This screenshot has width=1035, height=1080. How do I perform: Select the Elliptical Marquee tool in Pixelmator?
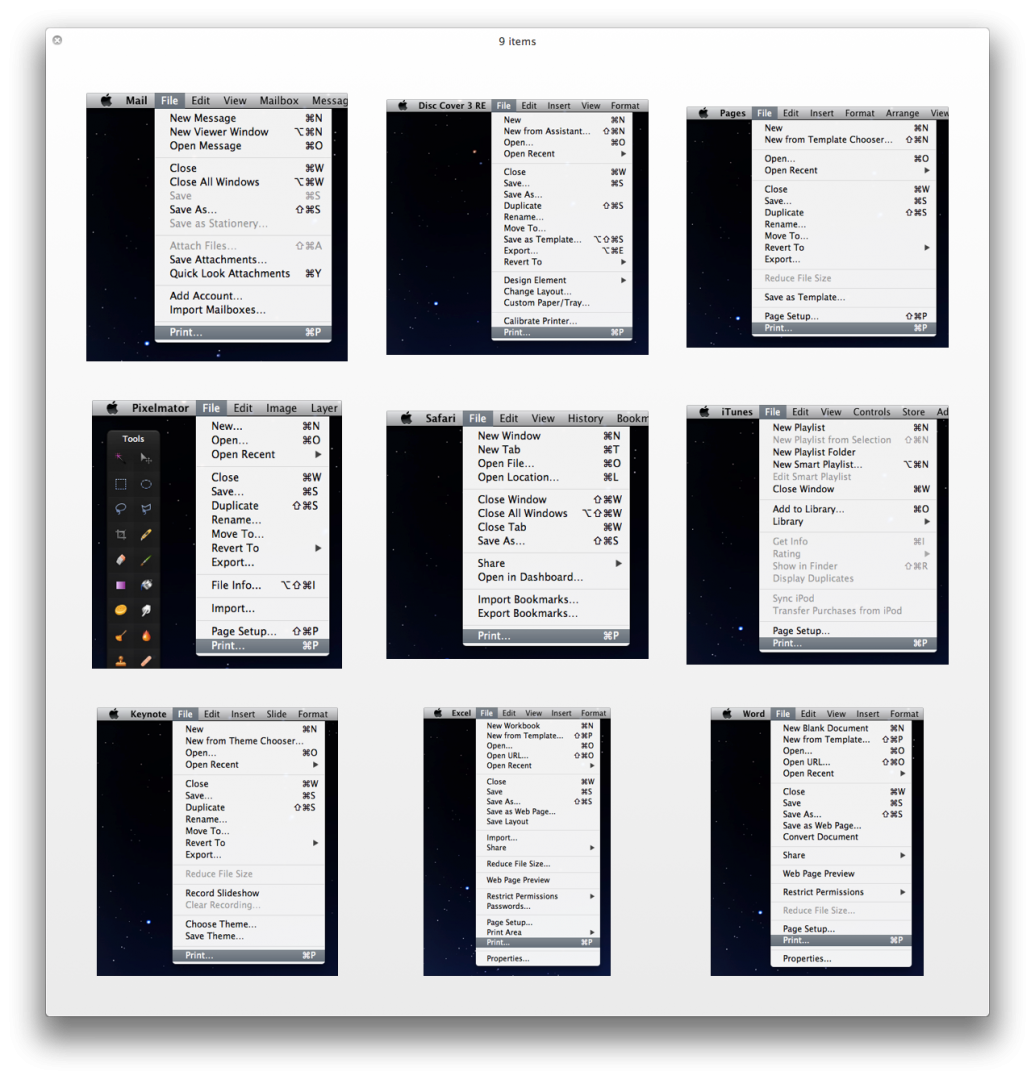(146, 484)
